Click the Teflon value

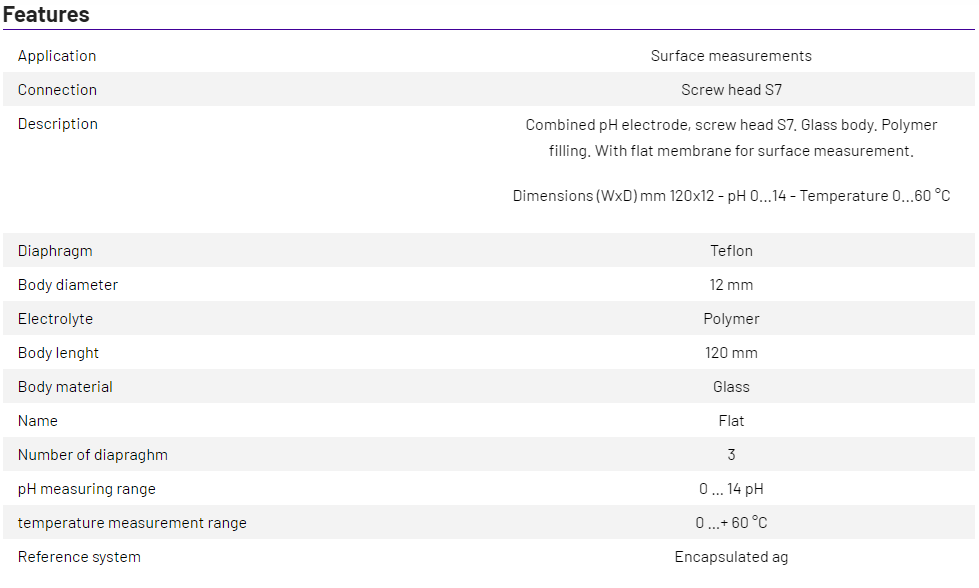coord(731,251)
